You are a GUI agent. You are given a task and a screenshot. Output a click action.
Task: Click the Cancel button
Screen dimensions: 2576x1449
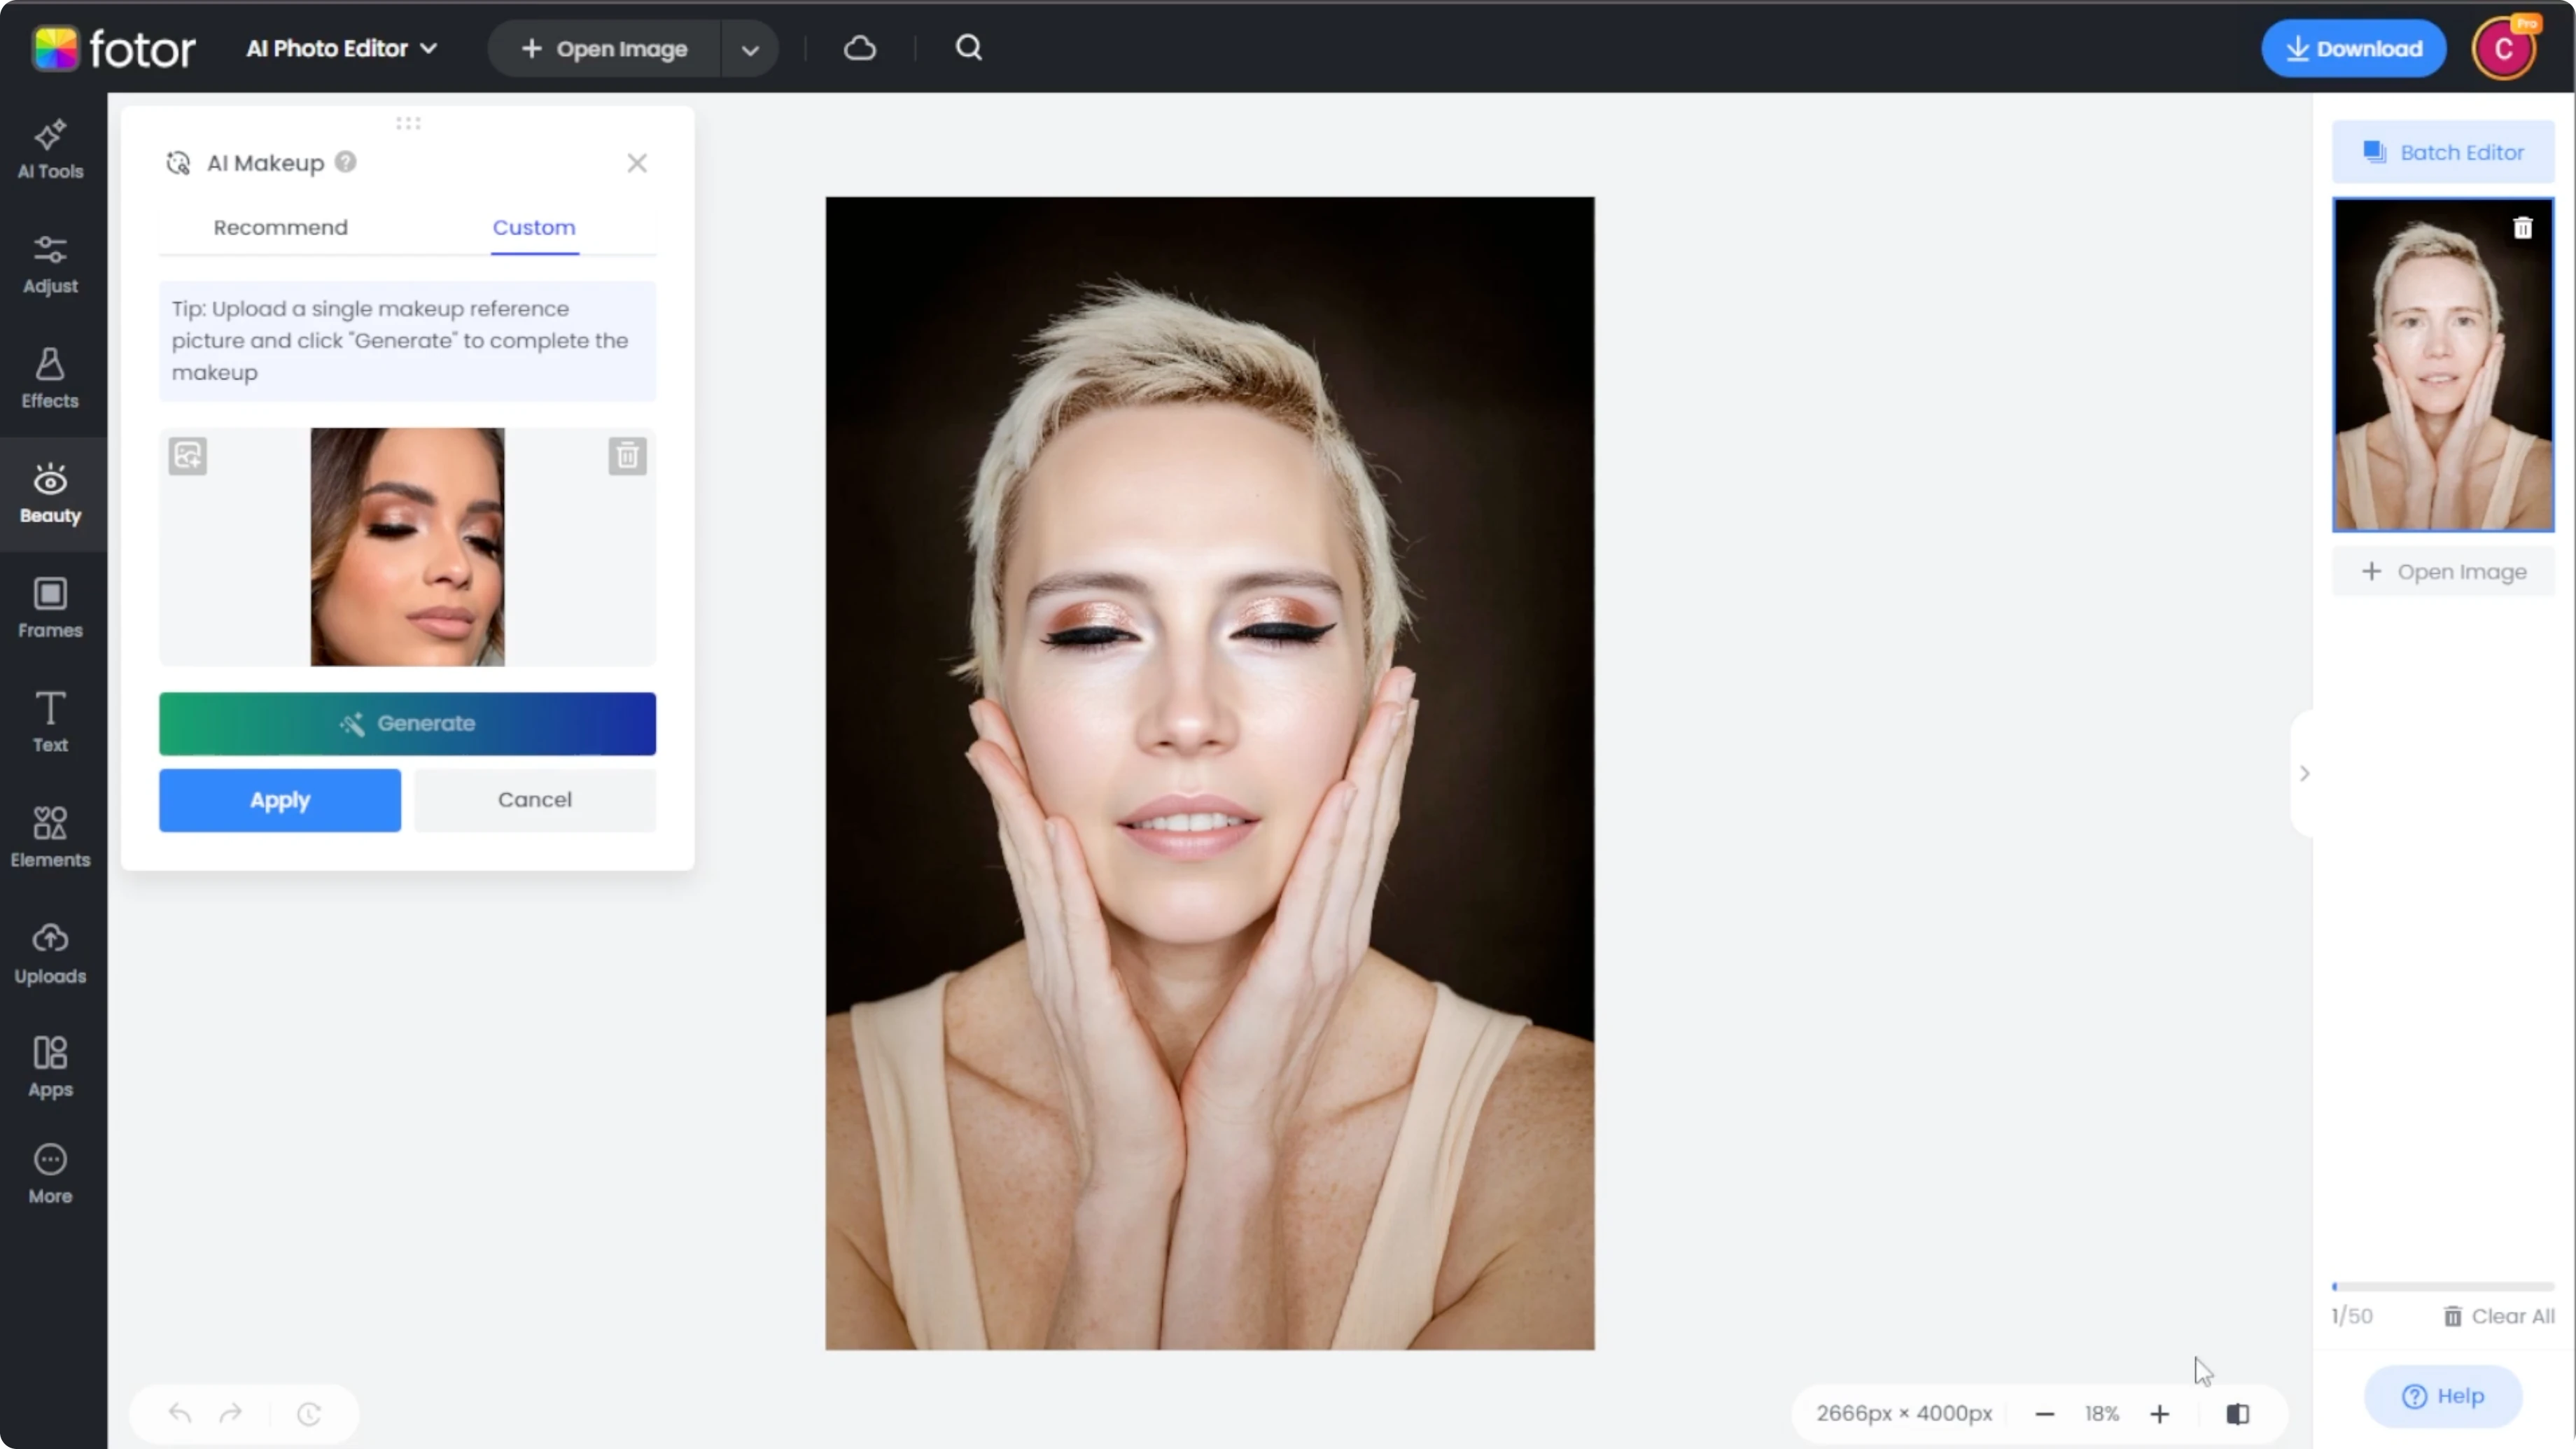535,800
